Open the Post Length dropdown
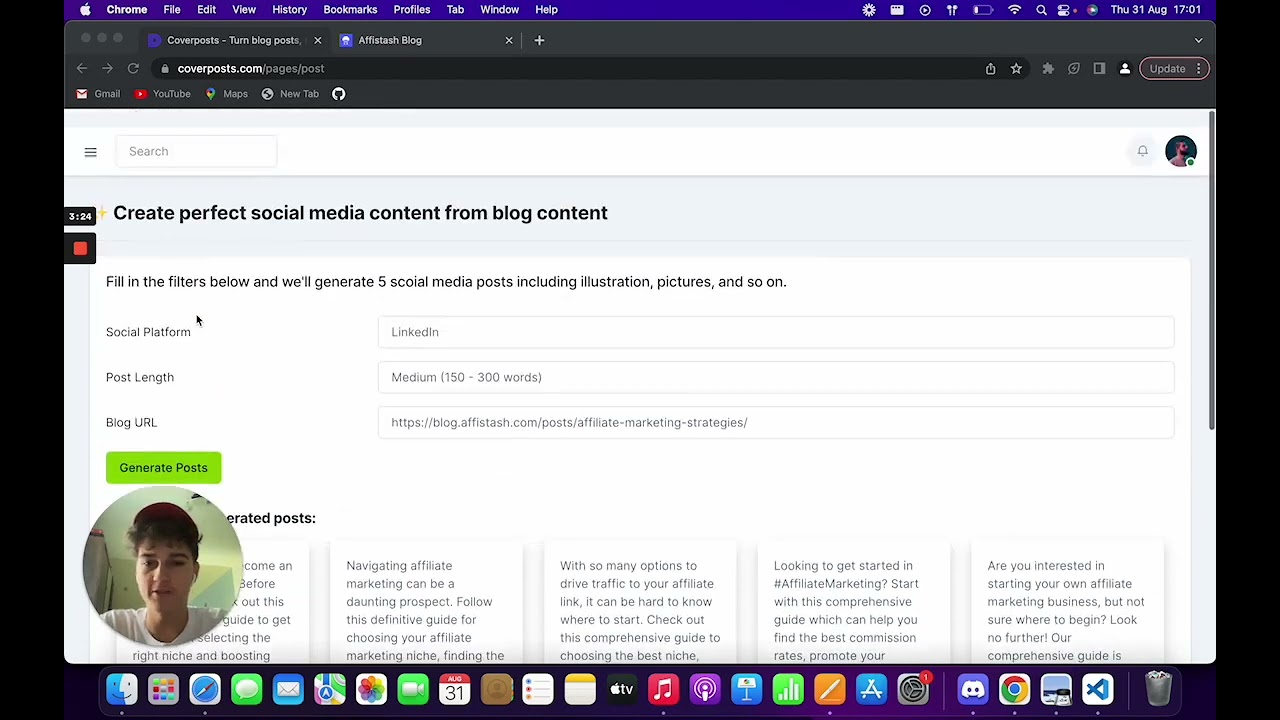Viewport: 1280px width, 720px height. tap(776, 377)
